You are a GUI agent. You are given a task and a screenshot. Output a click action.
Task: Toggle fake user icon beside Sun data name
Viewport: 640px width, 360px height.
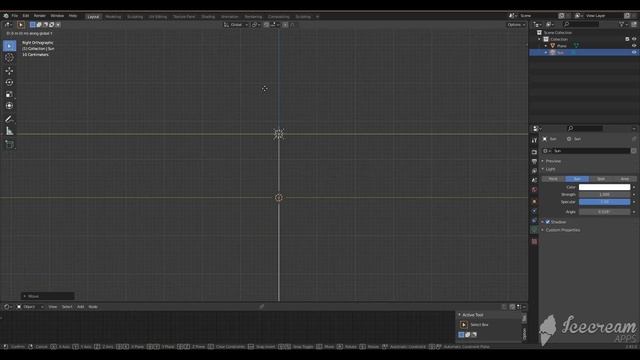(x=633, y=151)
